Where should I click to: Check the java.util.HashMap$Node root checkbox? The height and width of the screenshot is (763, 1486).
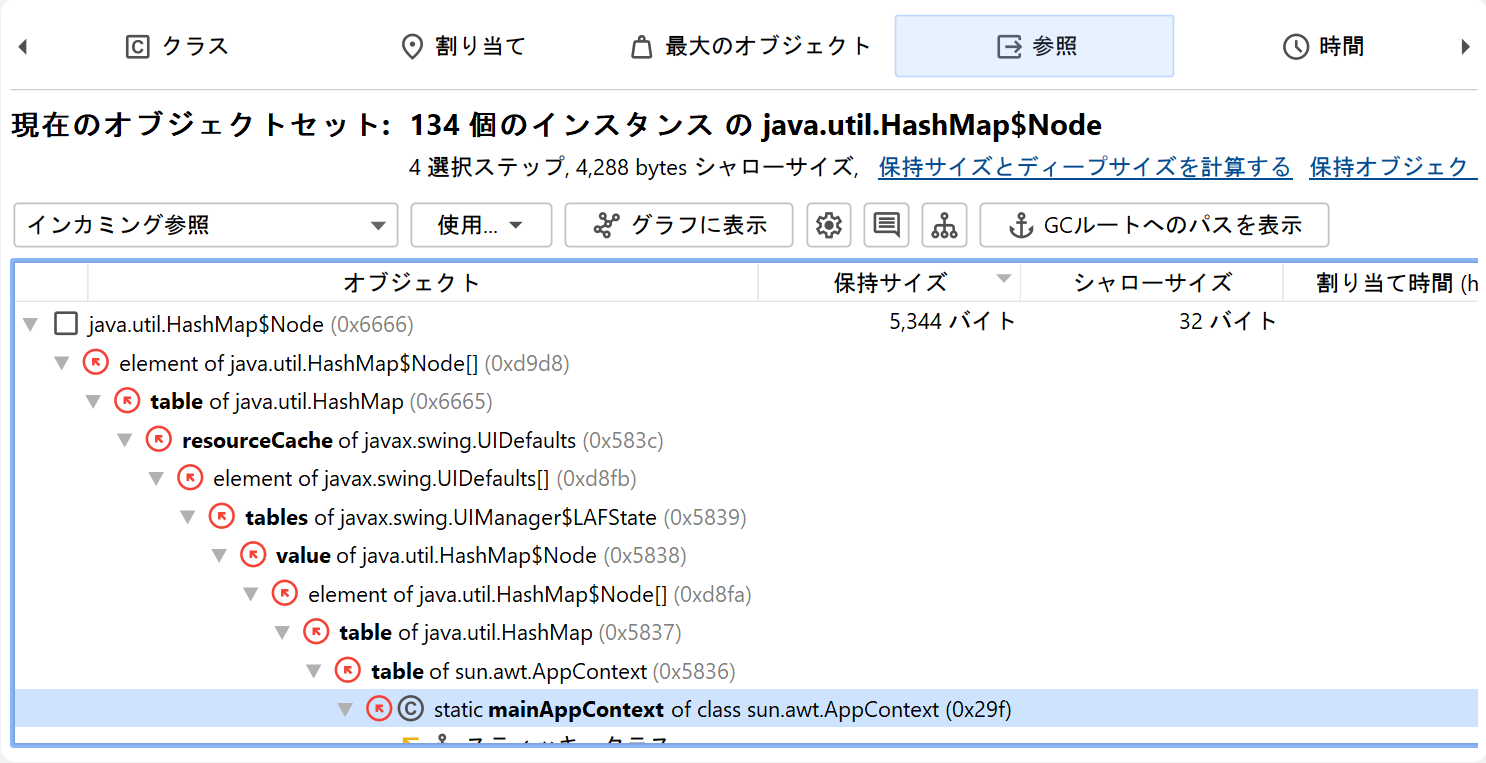pos(66,324)
